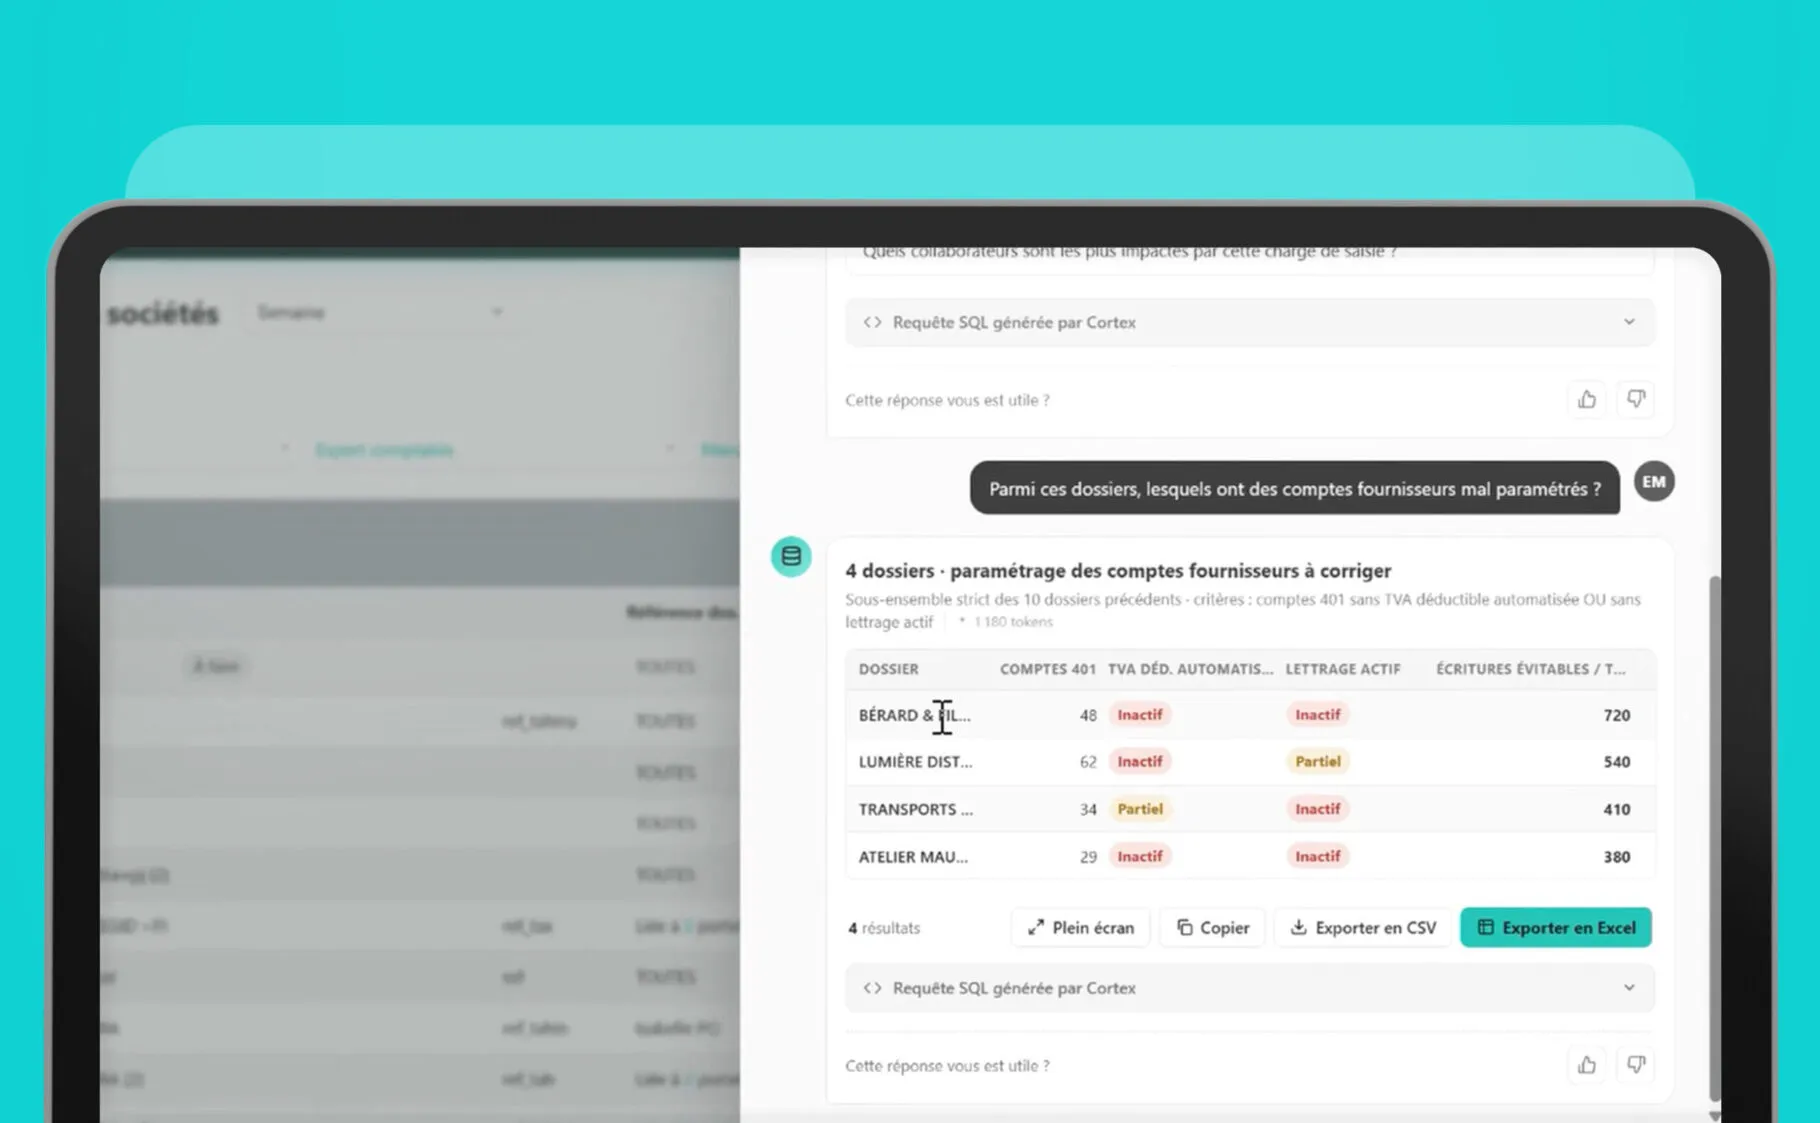Click the 1 180 tokens label
This screenshot has height=1123, width=1820.
point(1013,622)
